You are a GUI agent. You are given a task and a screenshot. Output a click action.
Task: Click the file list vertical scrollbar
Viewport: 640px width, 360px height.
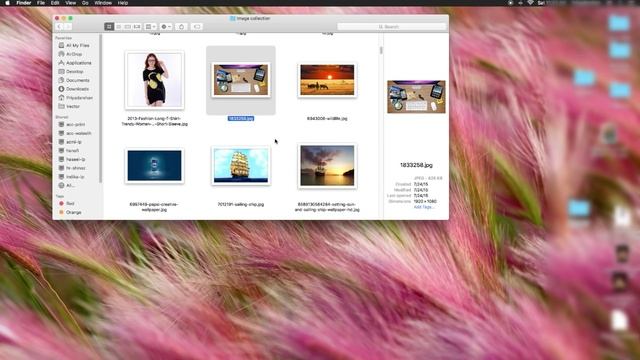click(381, 50)
